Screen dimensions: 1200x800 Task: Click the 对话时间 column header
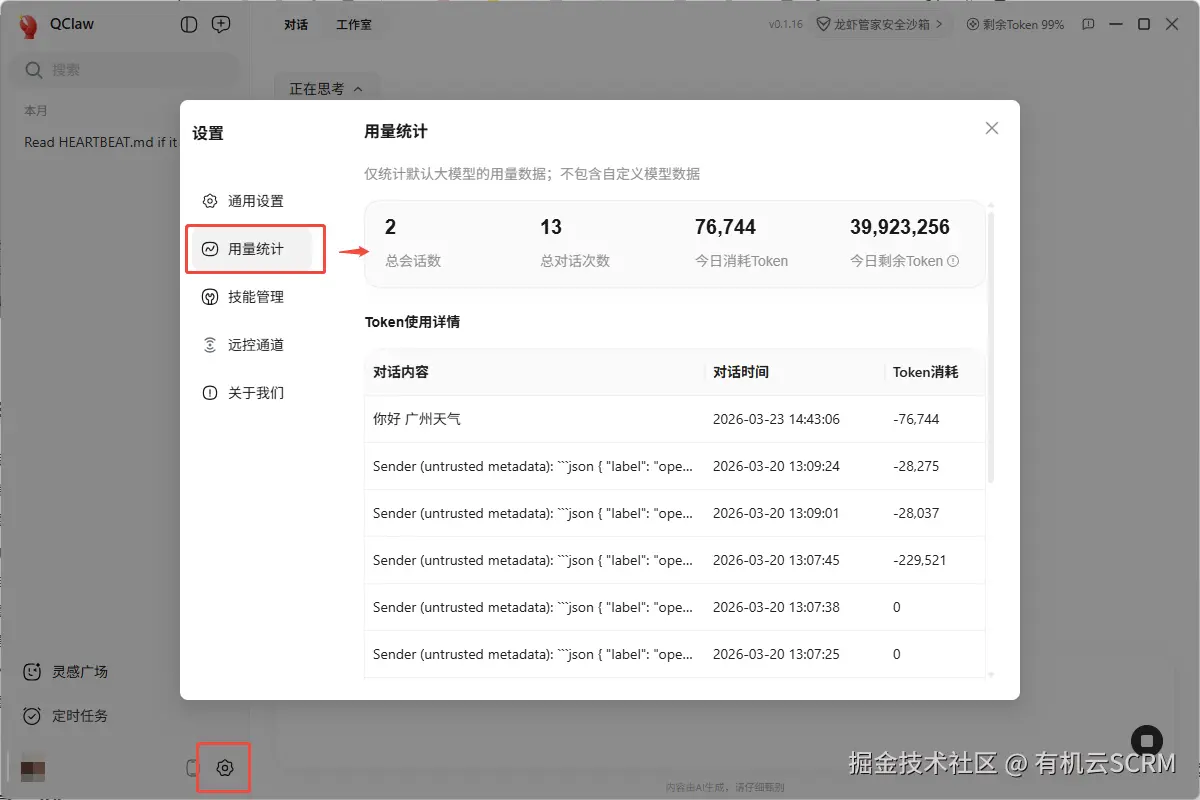(741, 372)
